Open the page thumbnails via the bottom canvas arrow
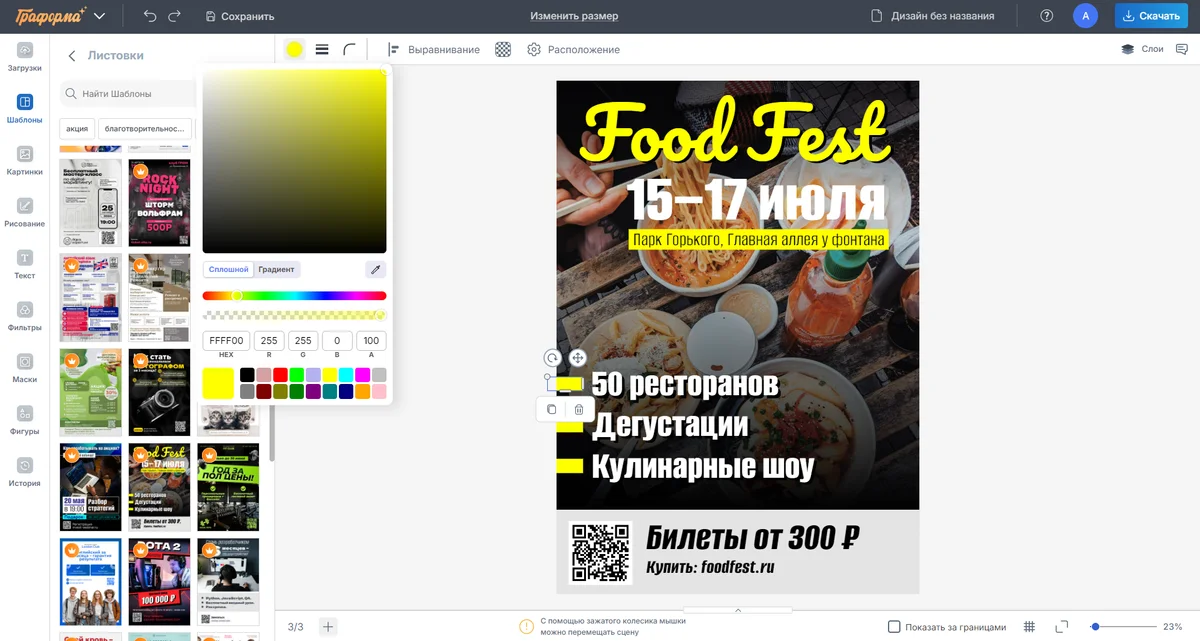This screenshot has width=1200, height=641. coord(737,608)
